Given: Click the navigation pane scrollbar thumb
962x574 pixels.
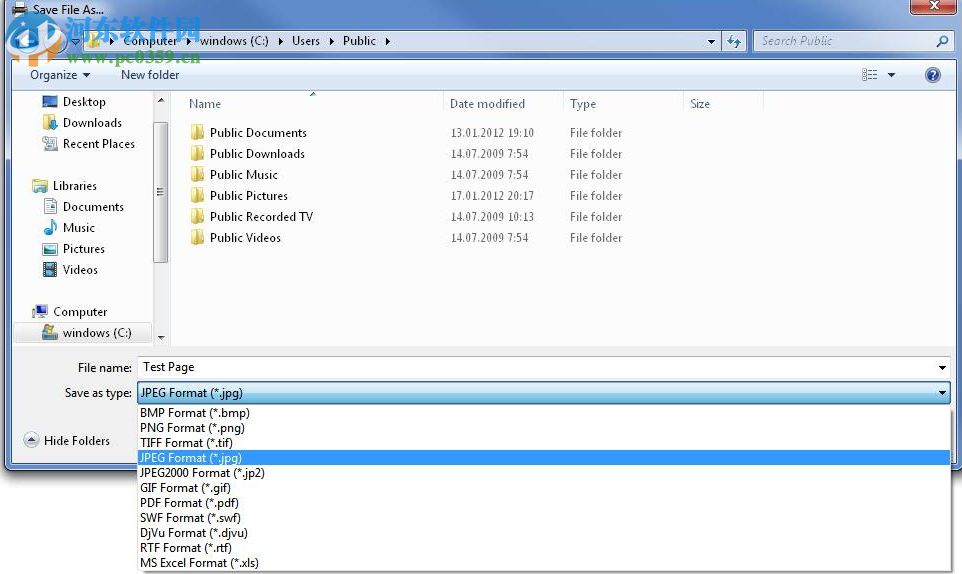Looking at the screenshot, I should [x=160, y=192].
